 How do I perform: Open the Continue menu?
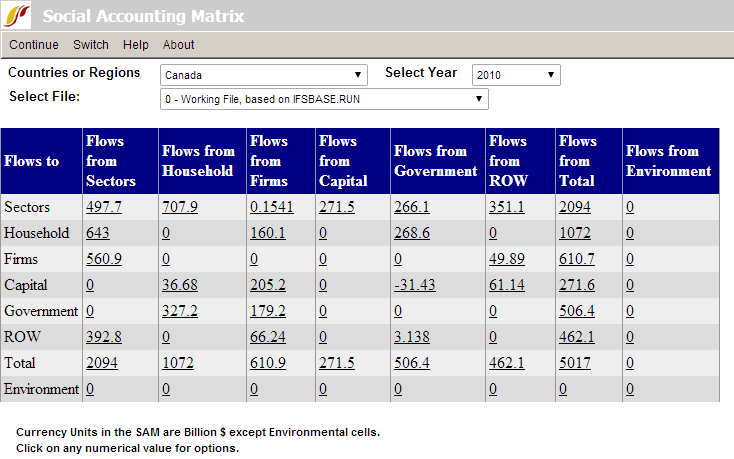coord(34,45)
